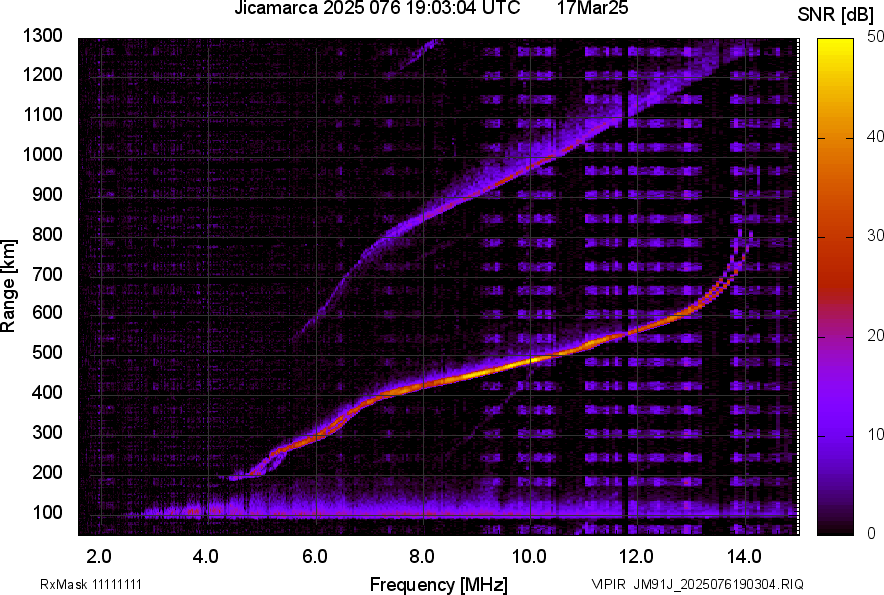Click the Frequency [MHz] axis label

(439, 584)
